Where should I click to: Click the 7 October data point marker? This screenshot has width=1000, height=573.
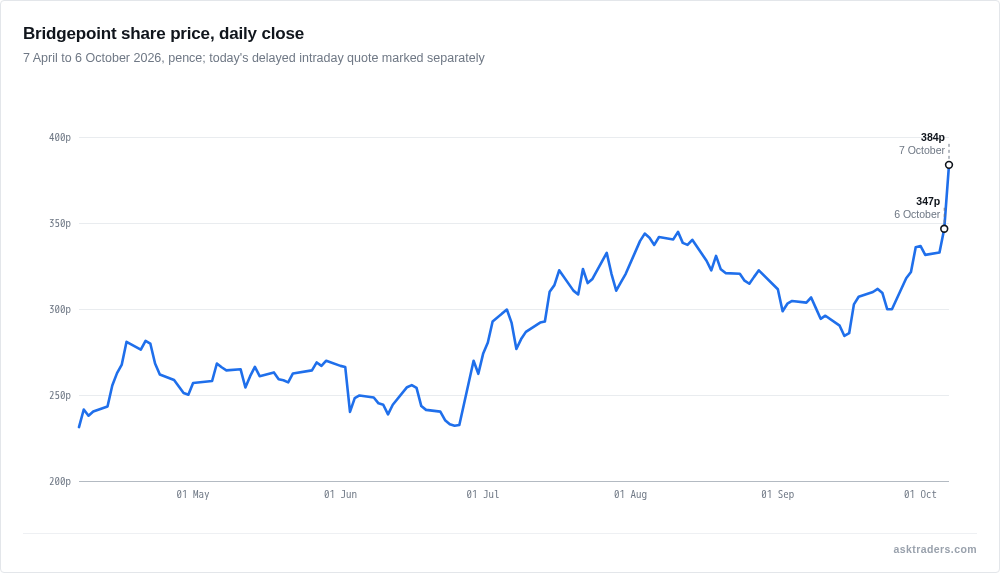[x=949, y=165]
